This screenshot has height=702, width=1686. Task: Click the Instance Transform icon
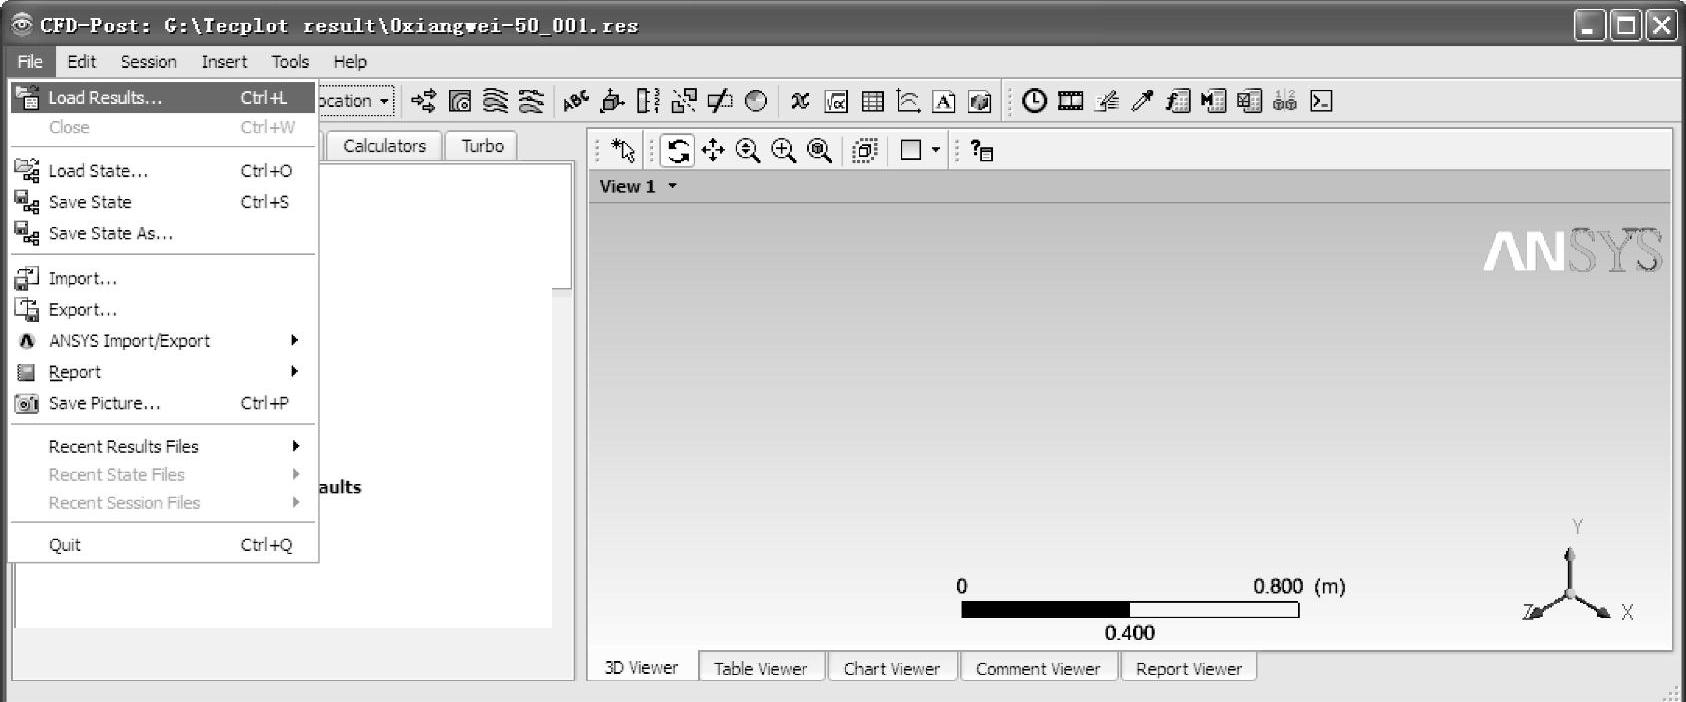pyautogui.click(x=684, y=101)
